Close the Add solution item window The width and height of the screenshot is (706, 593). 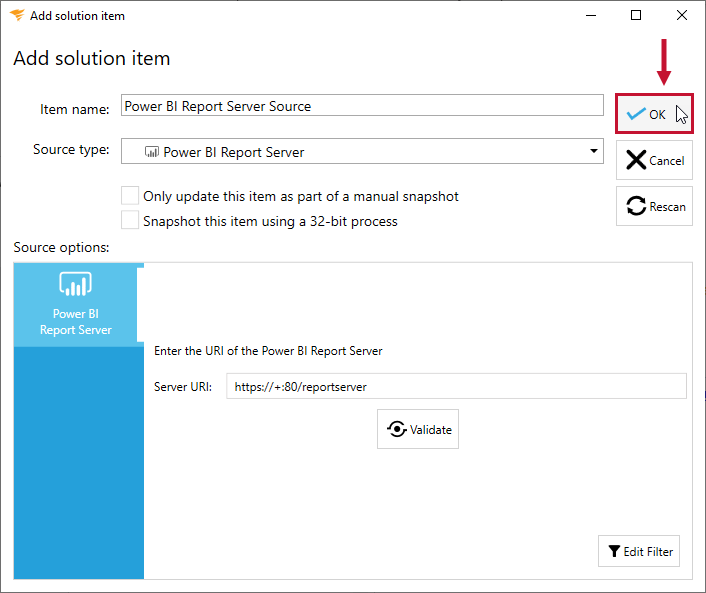click(x=682, y=15)
